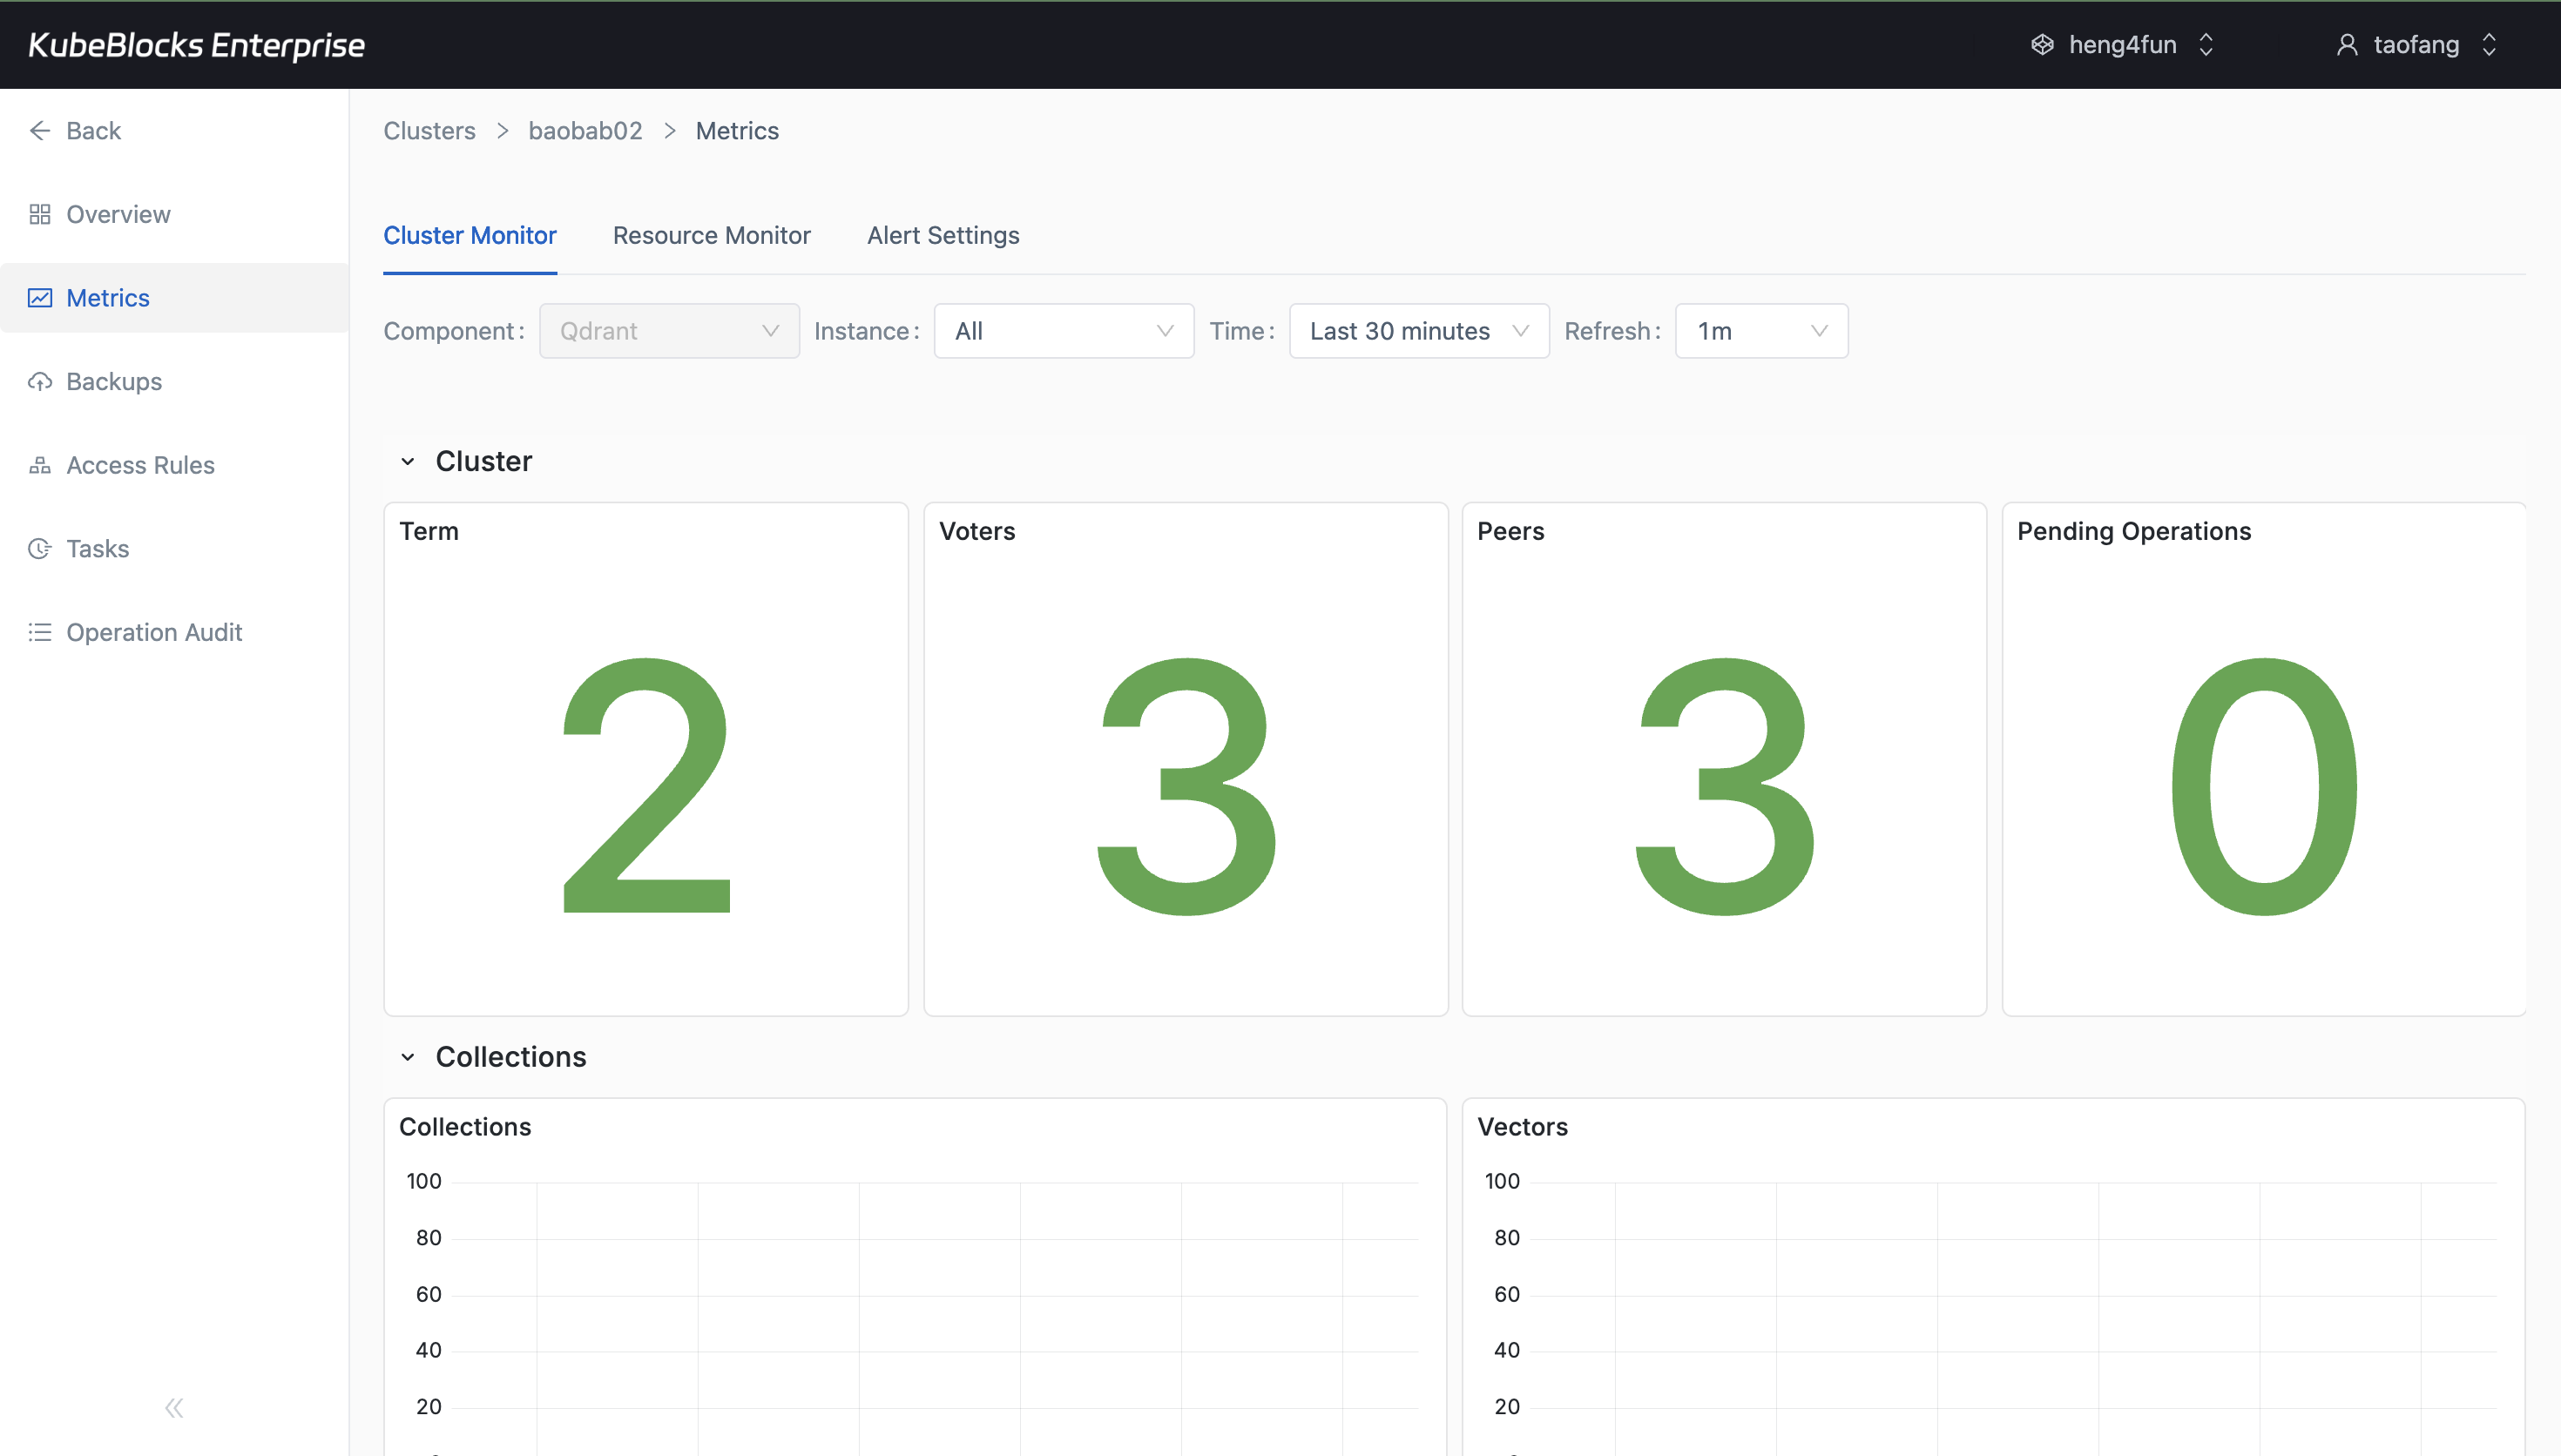Click the Metrics breadcrumb
Image resolution: width=2561 pixels, height=1456 pixels.
737,131
